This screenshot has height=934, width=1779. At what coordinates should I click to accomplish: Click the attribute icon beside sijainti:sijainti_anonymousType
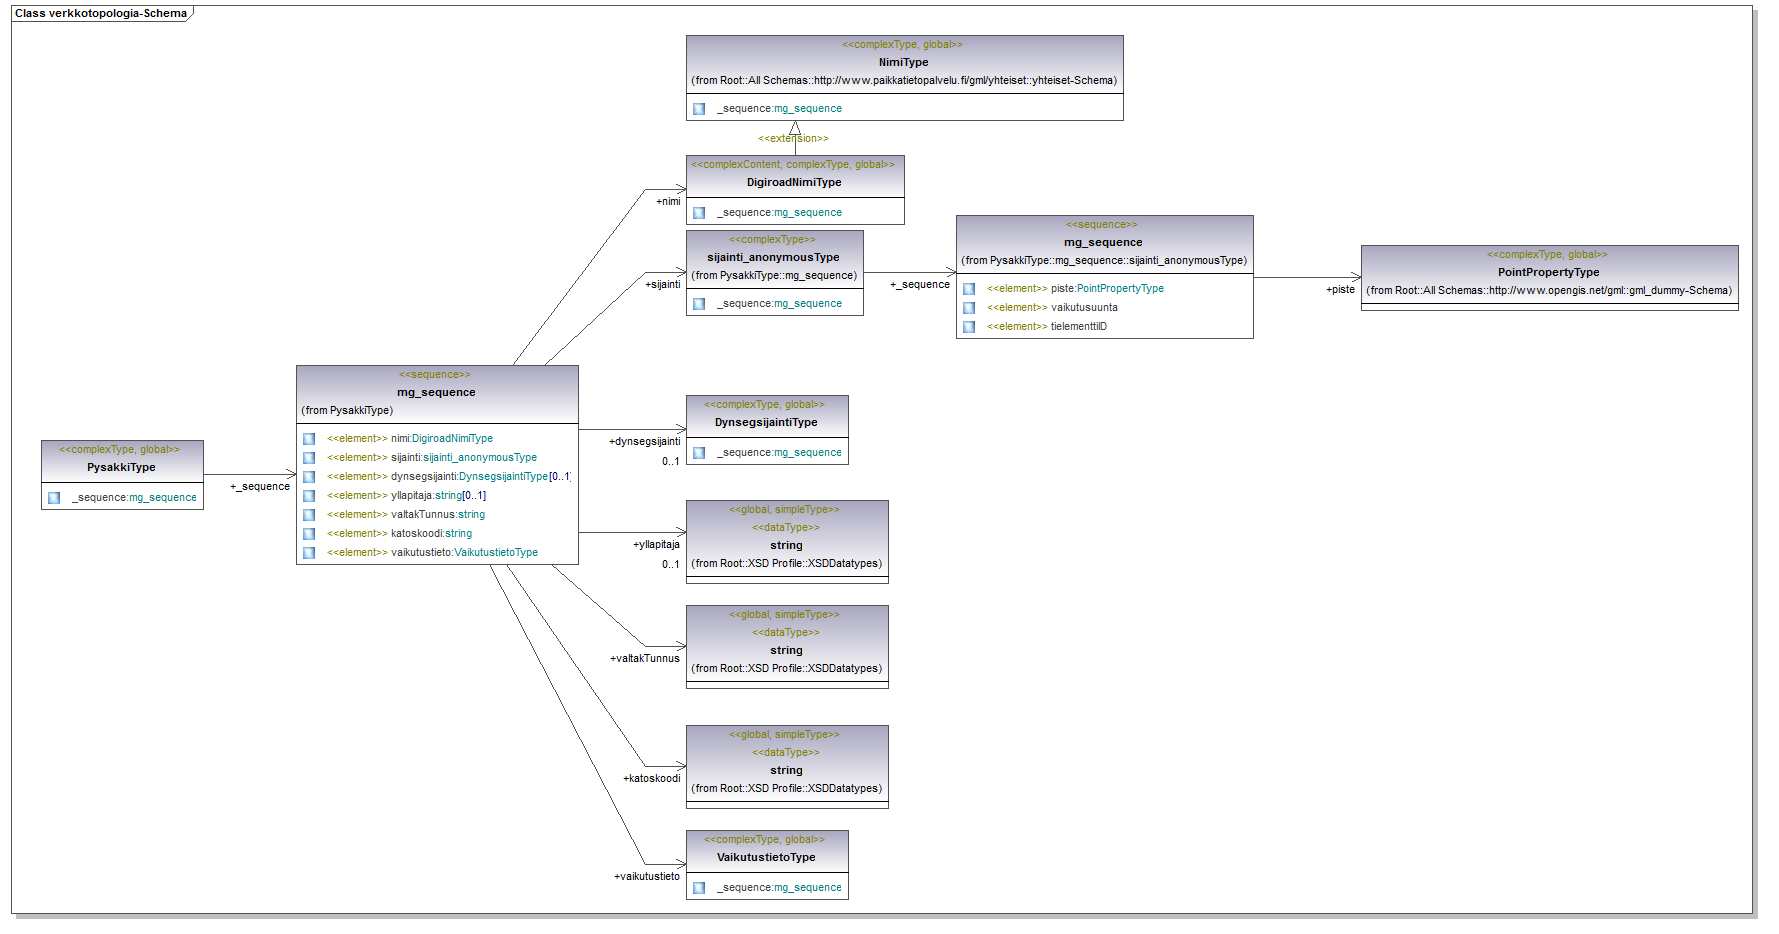309,458
